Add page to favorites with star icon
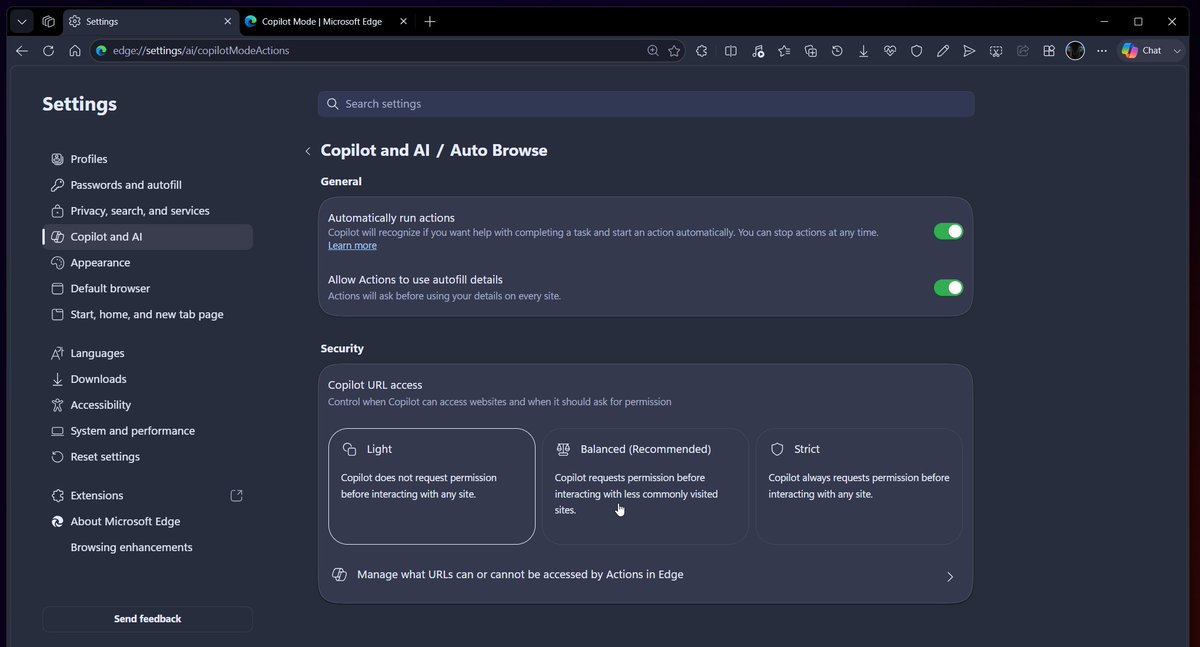This screenshot has width=1200, height=647. [675, 51]
